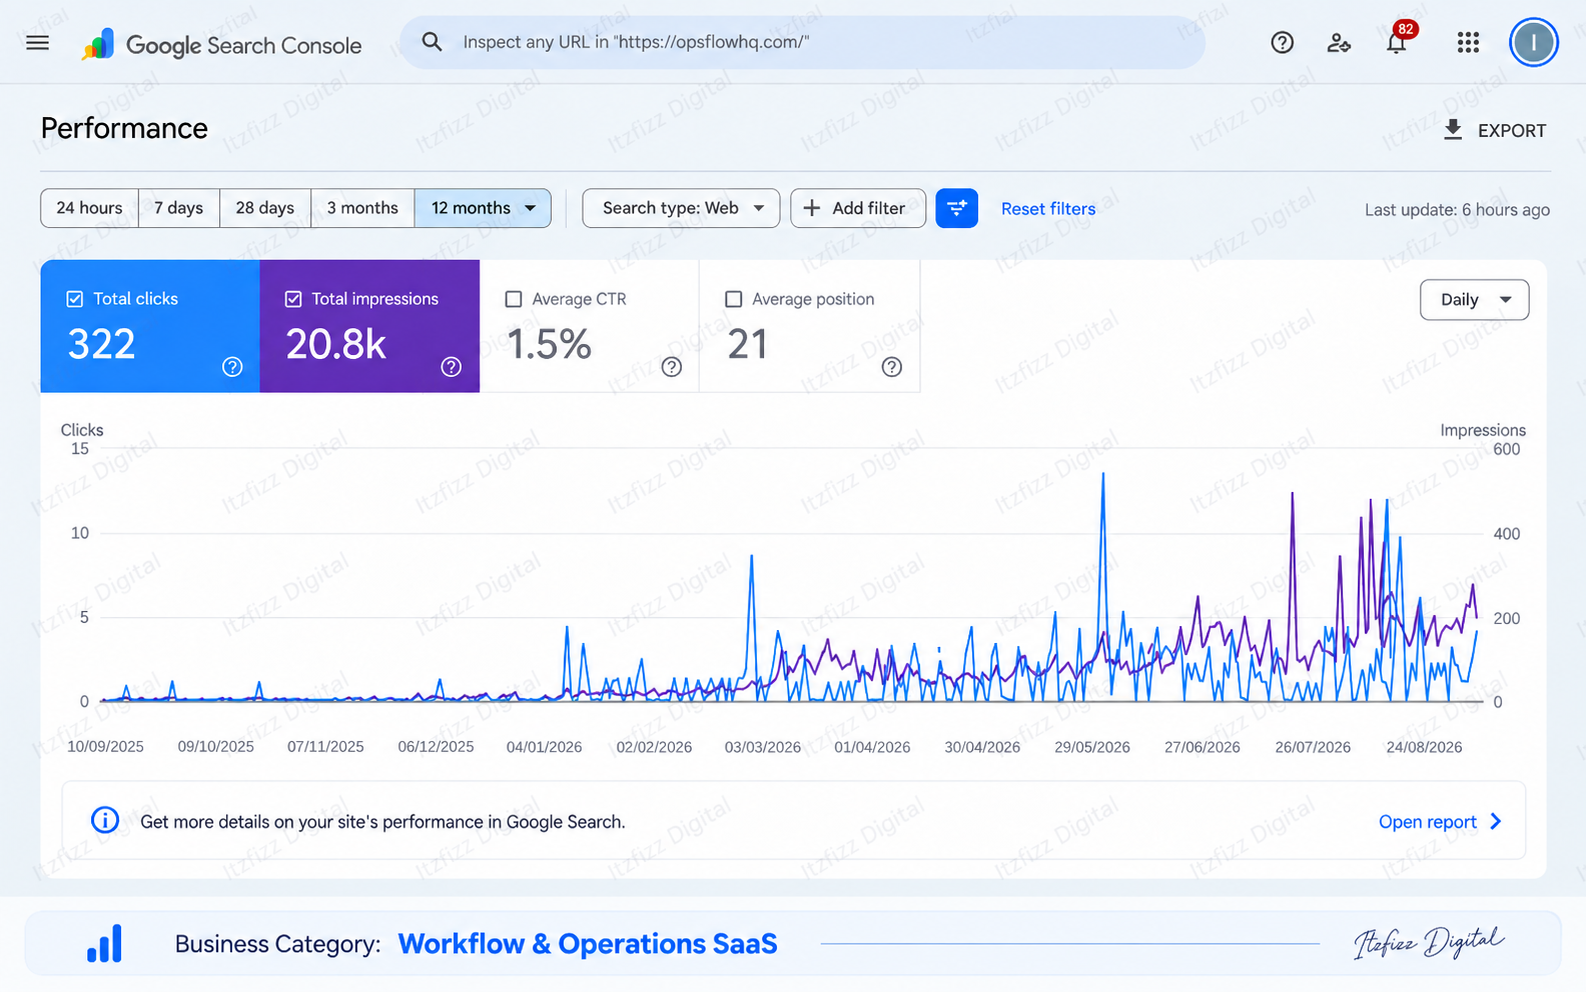Click the 'Workflow & Operations SaaS' text
The image size is (1586, 992).
tap(587, 944)
